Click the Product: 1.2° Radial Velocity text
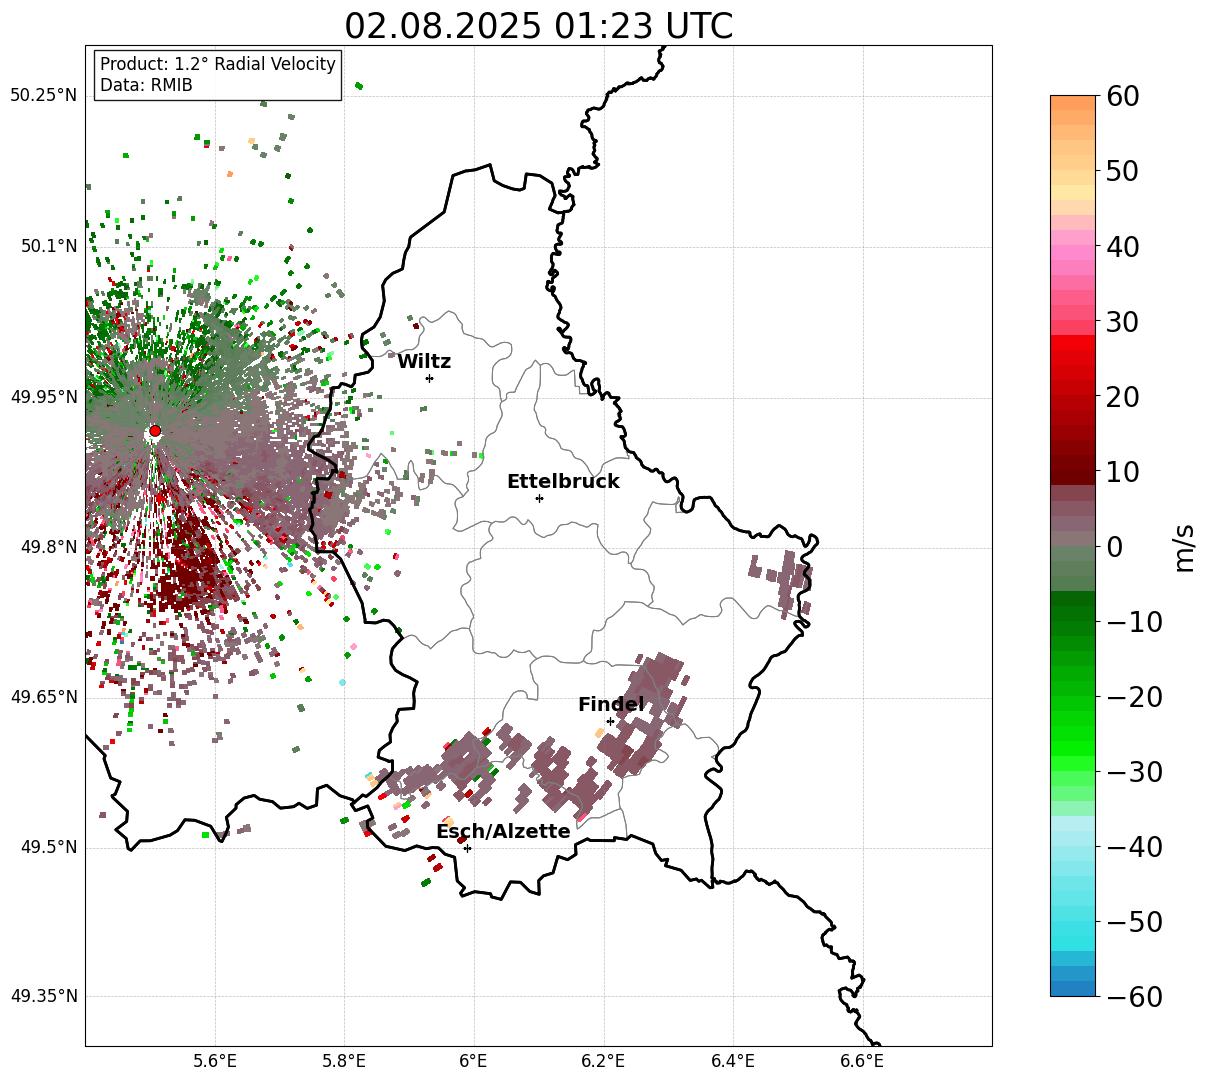This screenshot has width=1207, height=1081. 218,64
